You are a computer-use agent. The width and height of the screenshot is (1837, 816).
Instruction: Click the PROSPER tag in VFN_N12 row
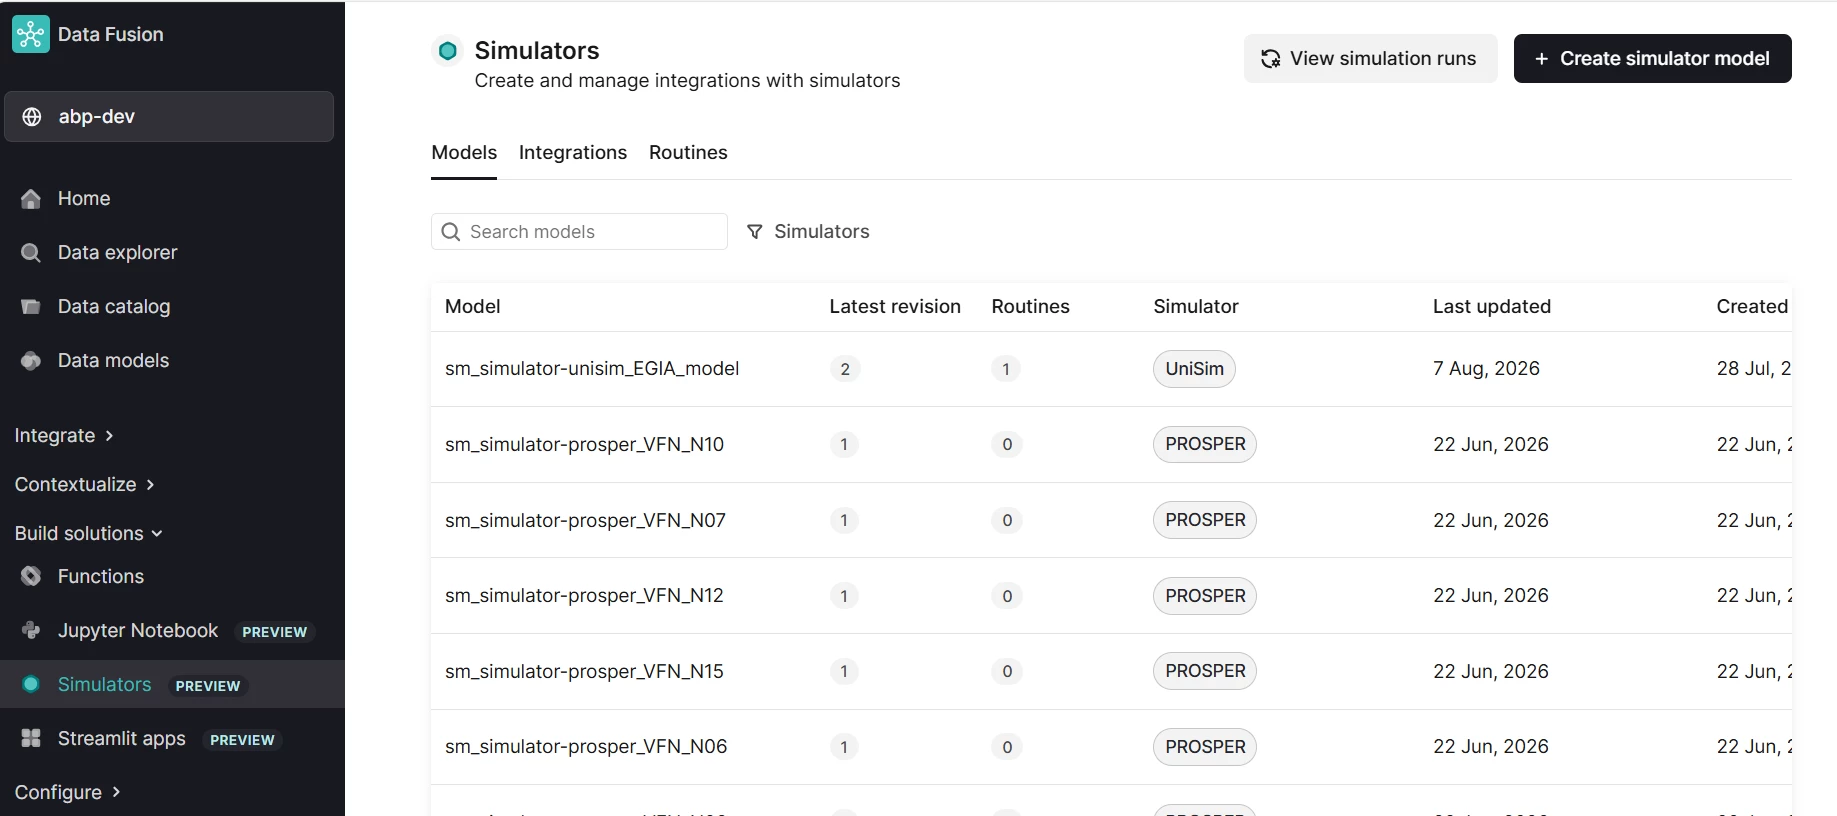(x=1205, y=596)
